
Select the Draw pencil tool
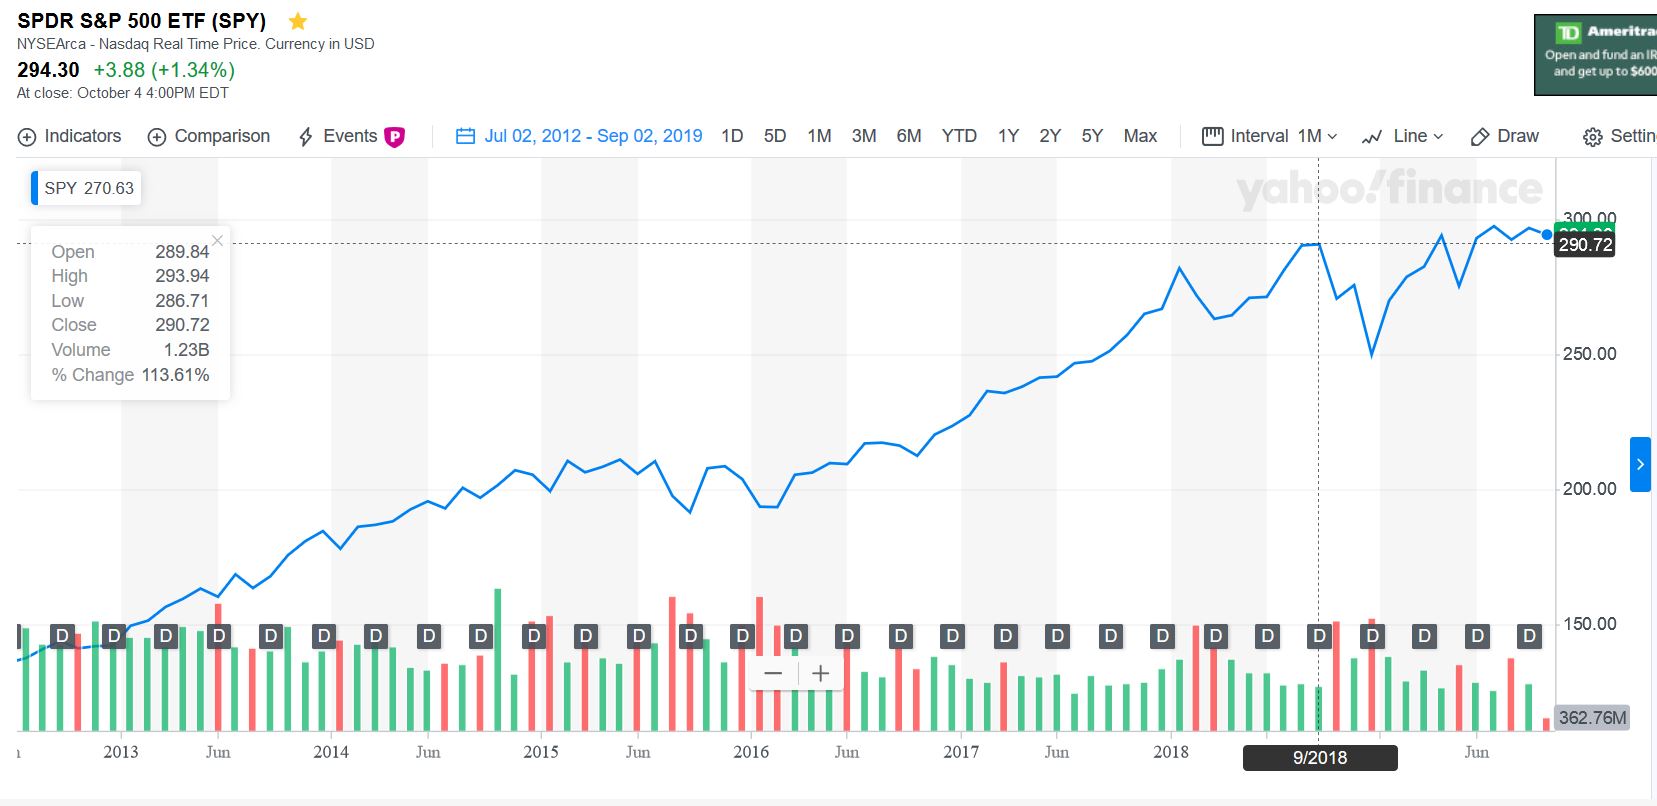[1480, 137]
